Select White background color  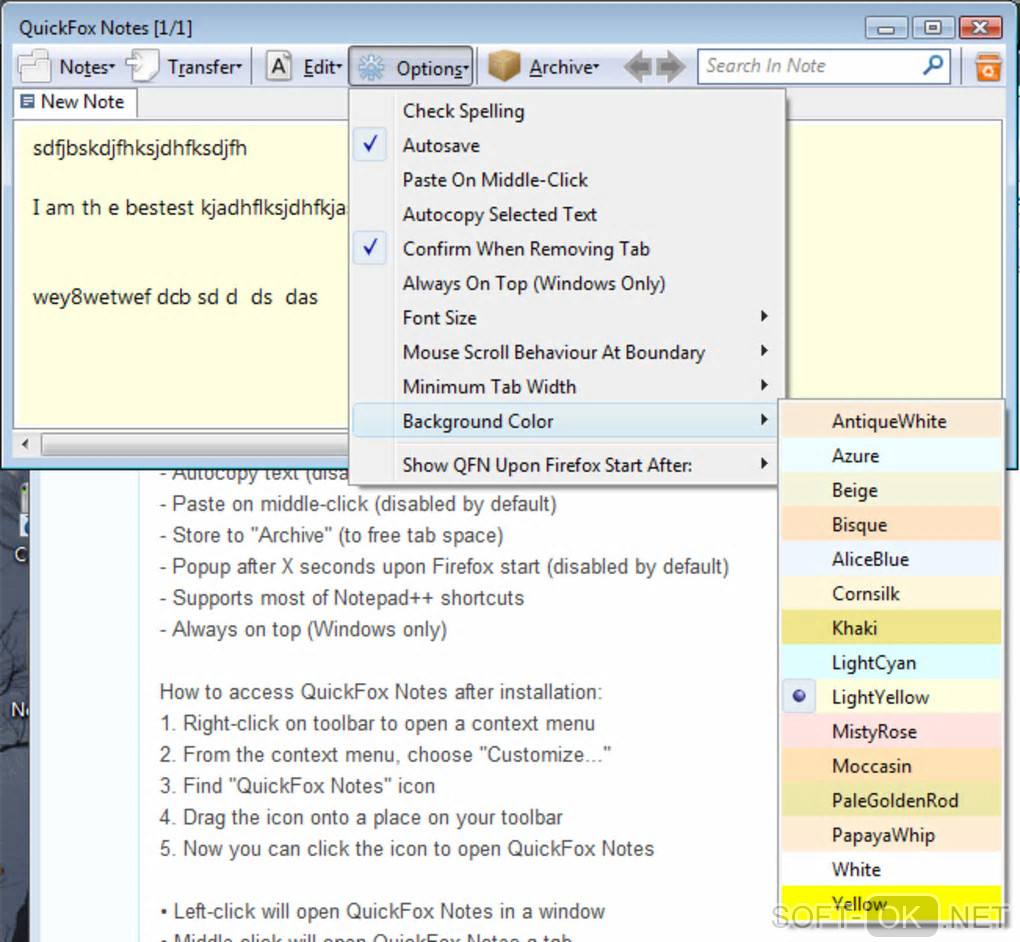[891, 869]
